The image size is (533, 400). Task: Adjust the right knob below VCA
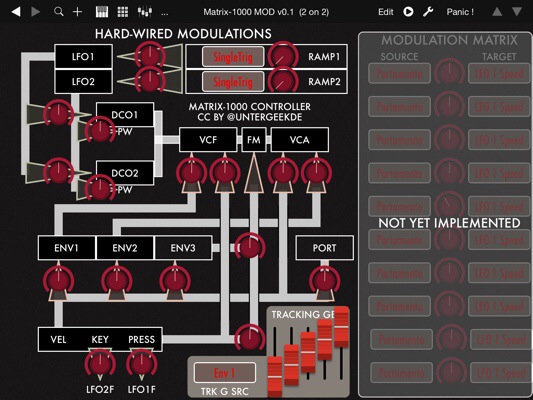(316, 172)
